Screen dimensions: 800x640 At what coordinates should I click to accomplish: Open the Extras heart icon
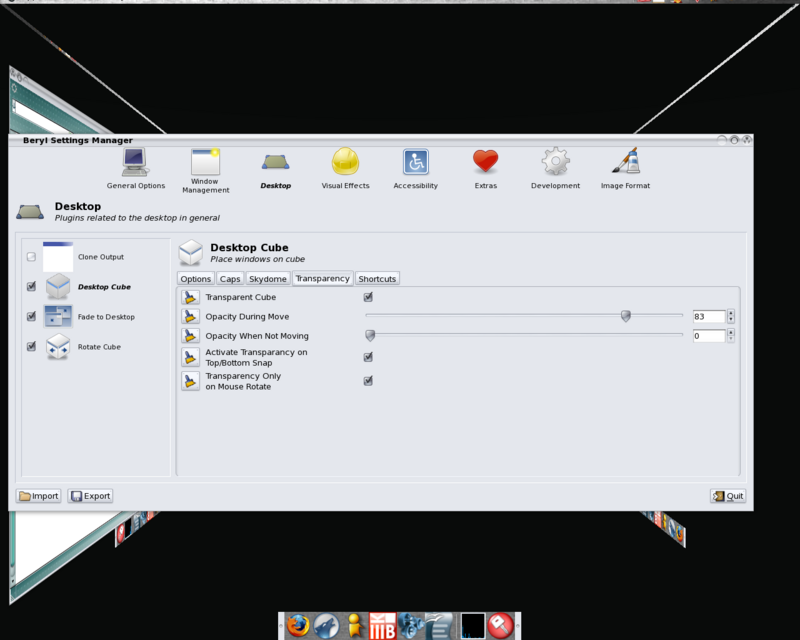485,161
